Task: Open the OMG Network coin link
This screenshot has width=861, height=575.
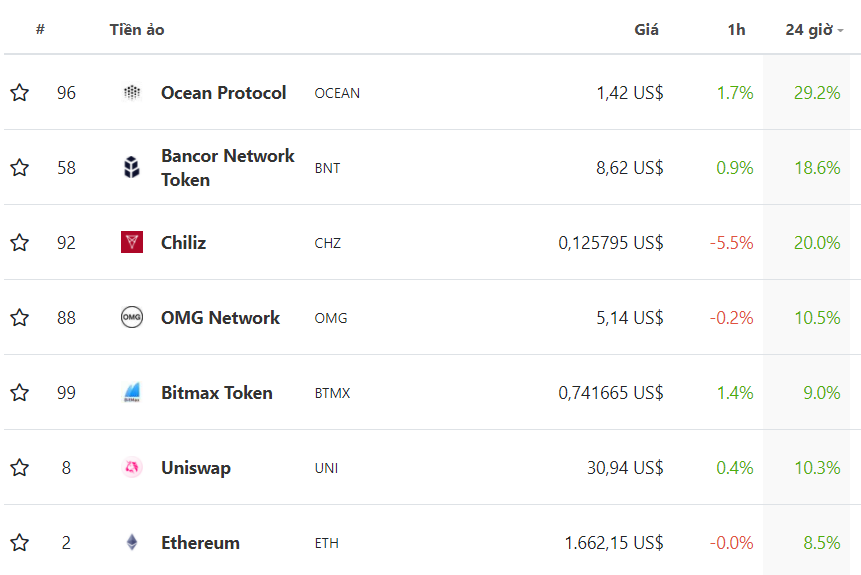Action: point(220,317)
